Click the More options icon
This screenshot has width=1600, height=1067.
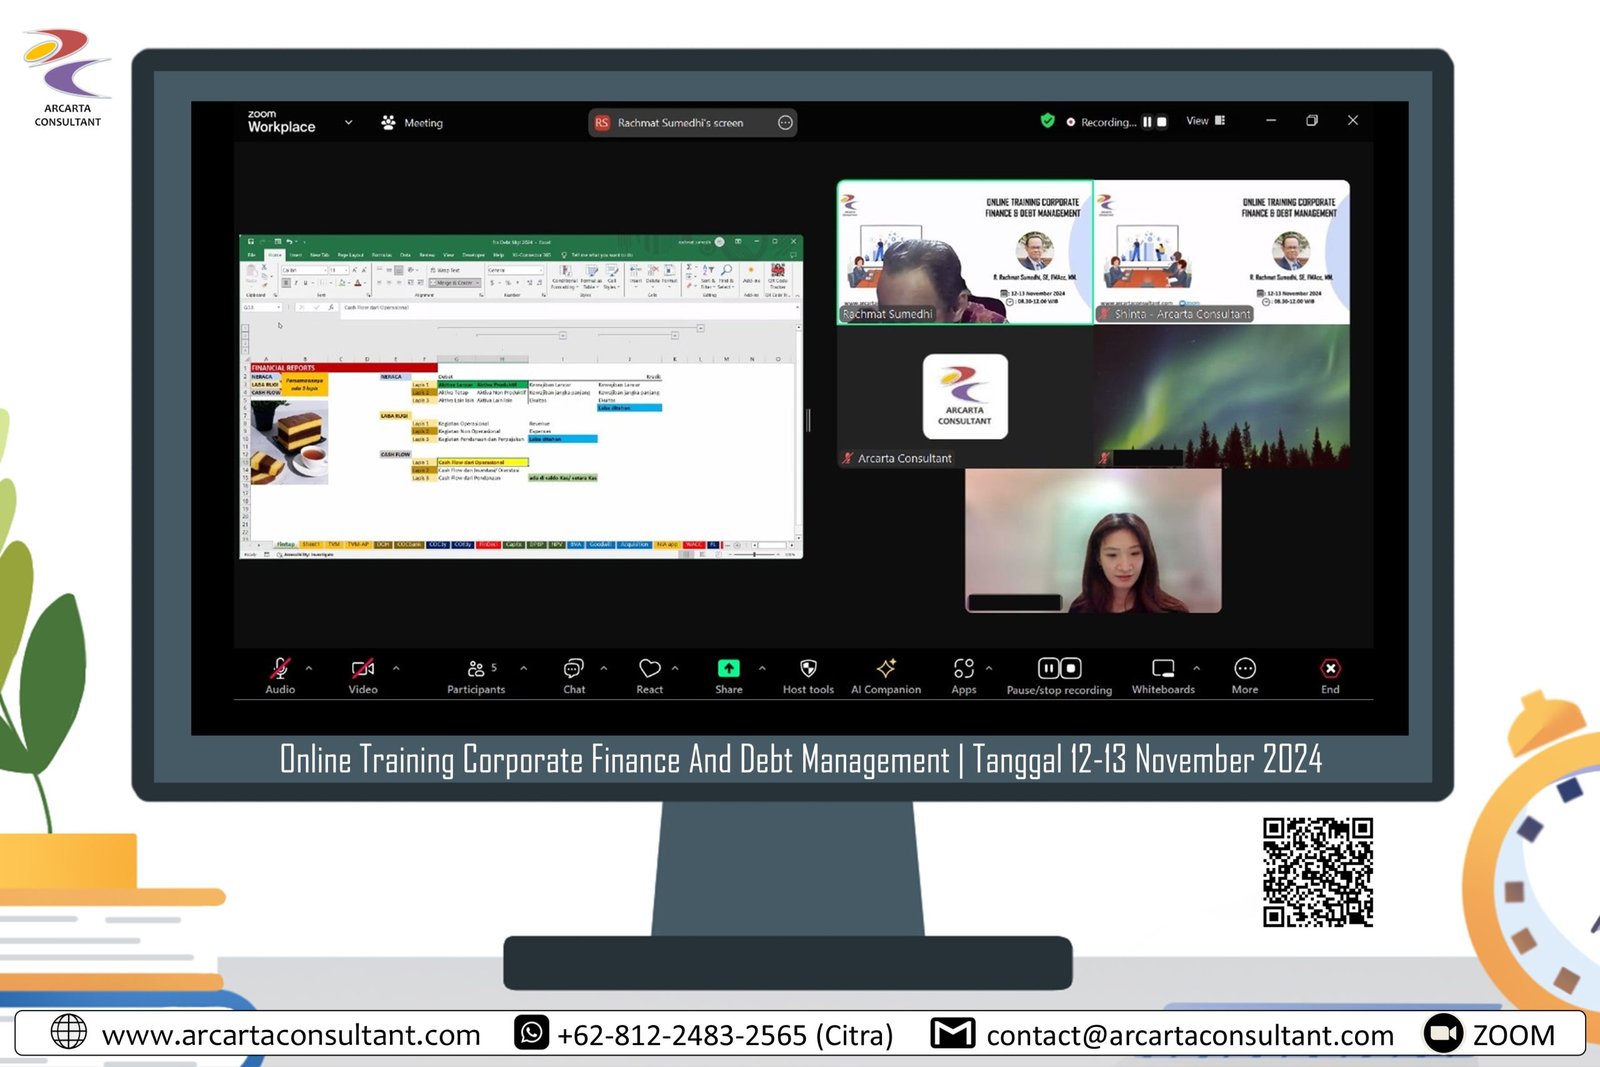coord(1245,669)
